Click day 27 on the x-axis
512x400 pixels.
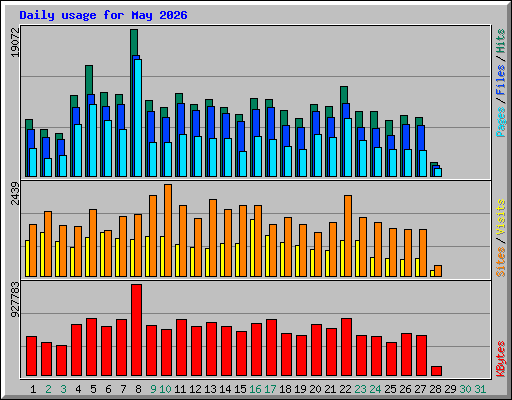(x=420, y=389)
